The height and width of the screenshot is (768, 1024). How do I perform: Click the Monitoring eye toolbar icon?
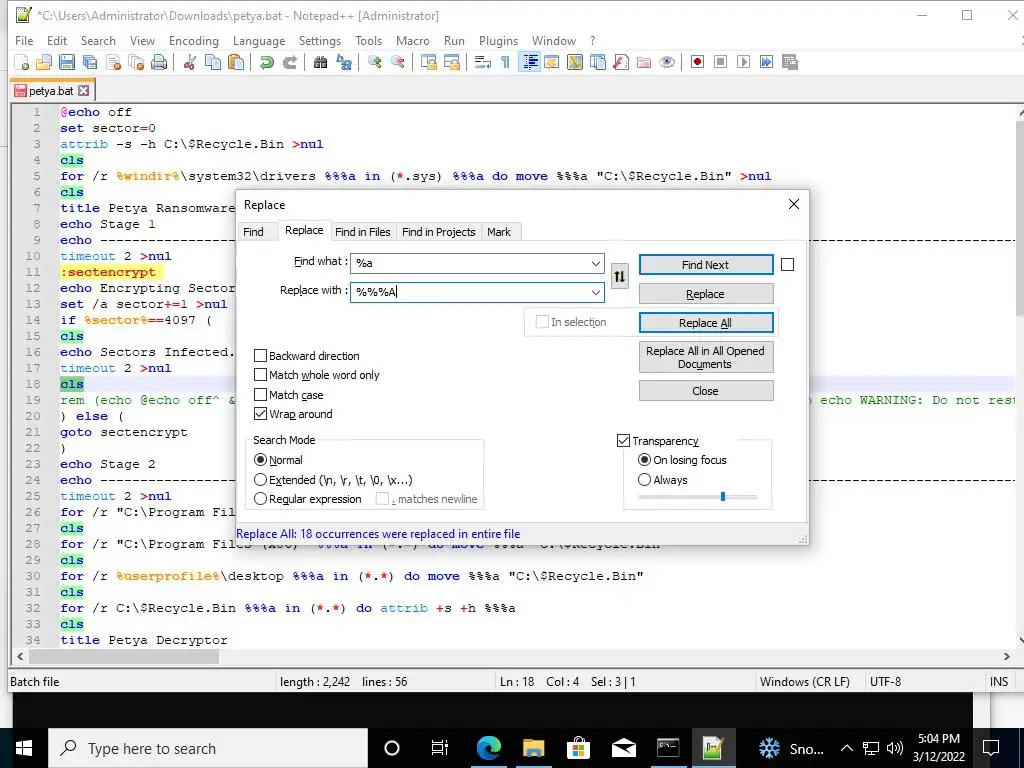(x=667, y=63)
